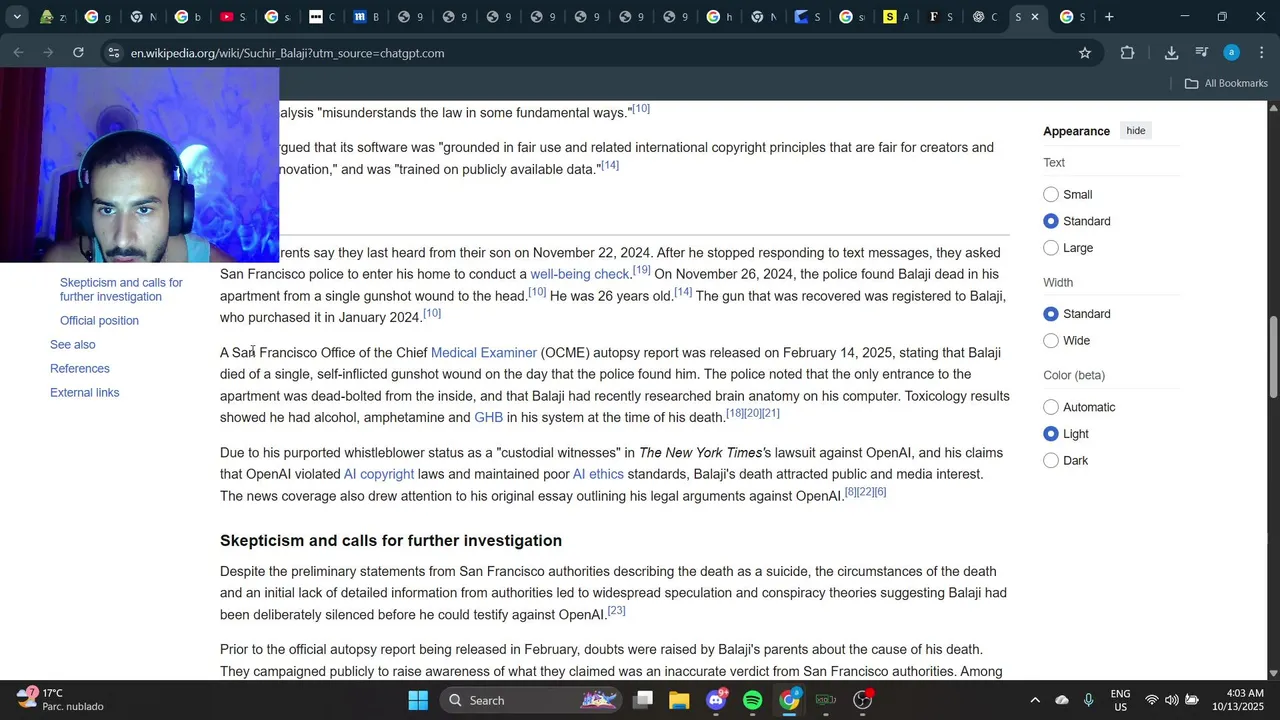The height and width of the screenshot is (720, 1280).
Task: Open the tab search dropdown arrow
Action: 16,17
